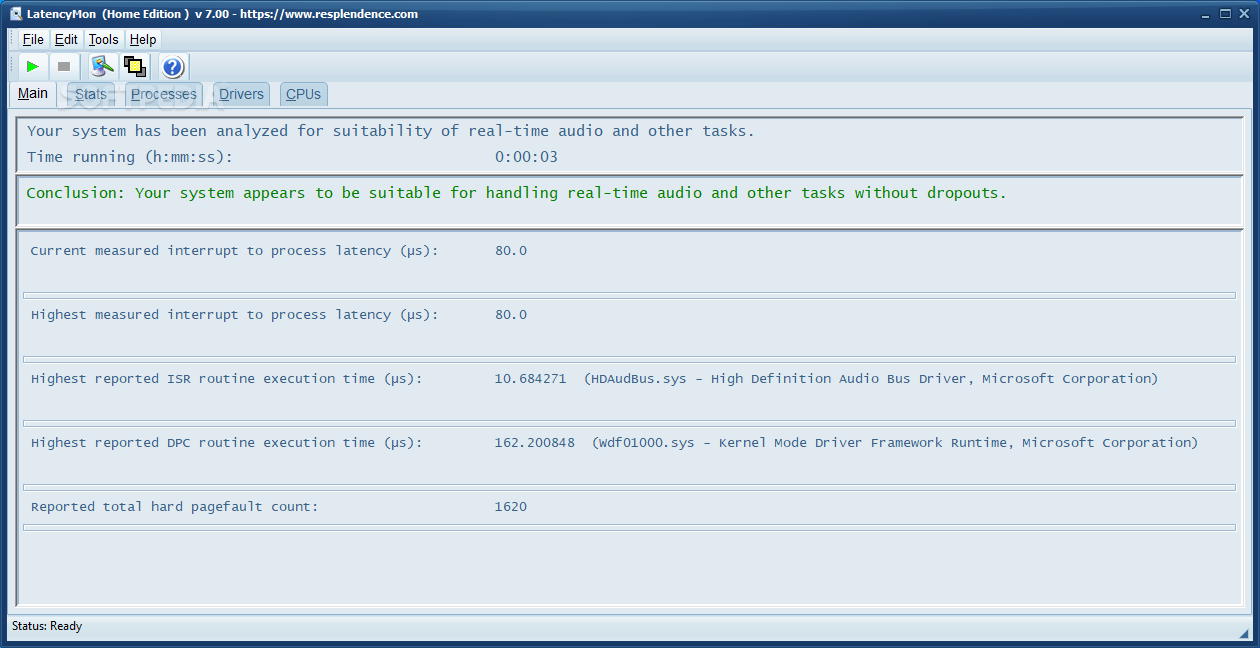Screen dimensions: 1260x648
Task: Open help using the blue question mark icon
Action: pyautogui.click(x=173, y=67)
